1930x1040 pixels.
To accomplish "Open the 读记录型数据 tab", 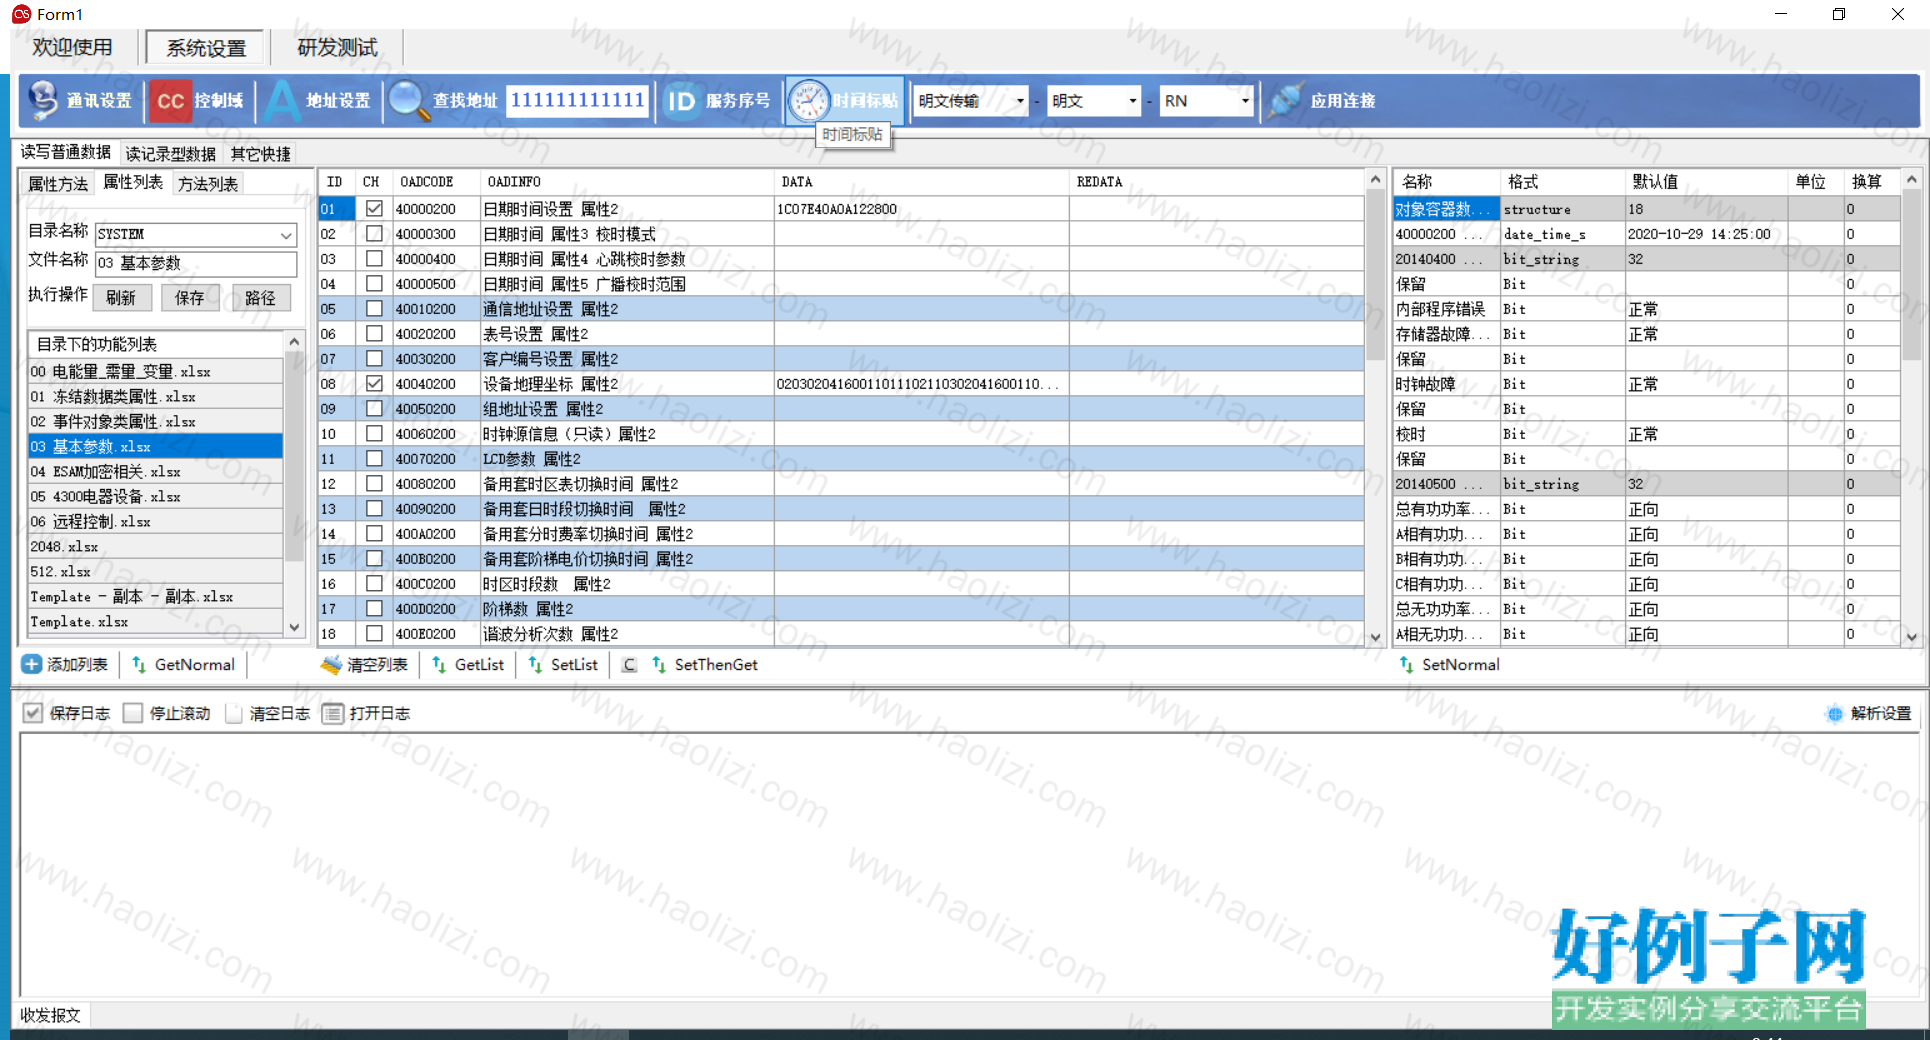I will pyautogui.click(x=170, y=154).
